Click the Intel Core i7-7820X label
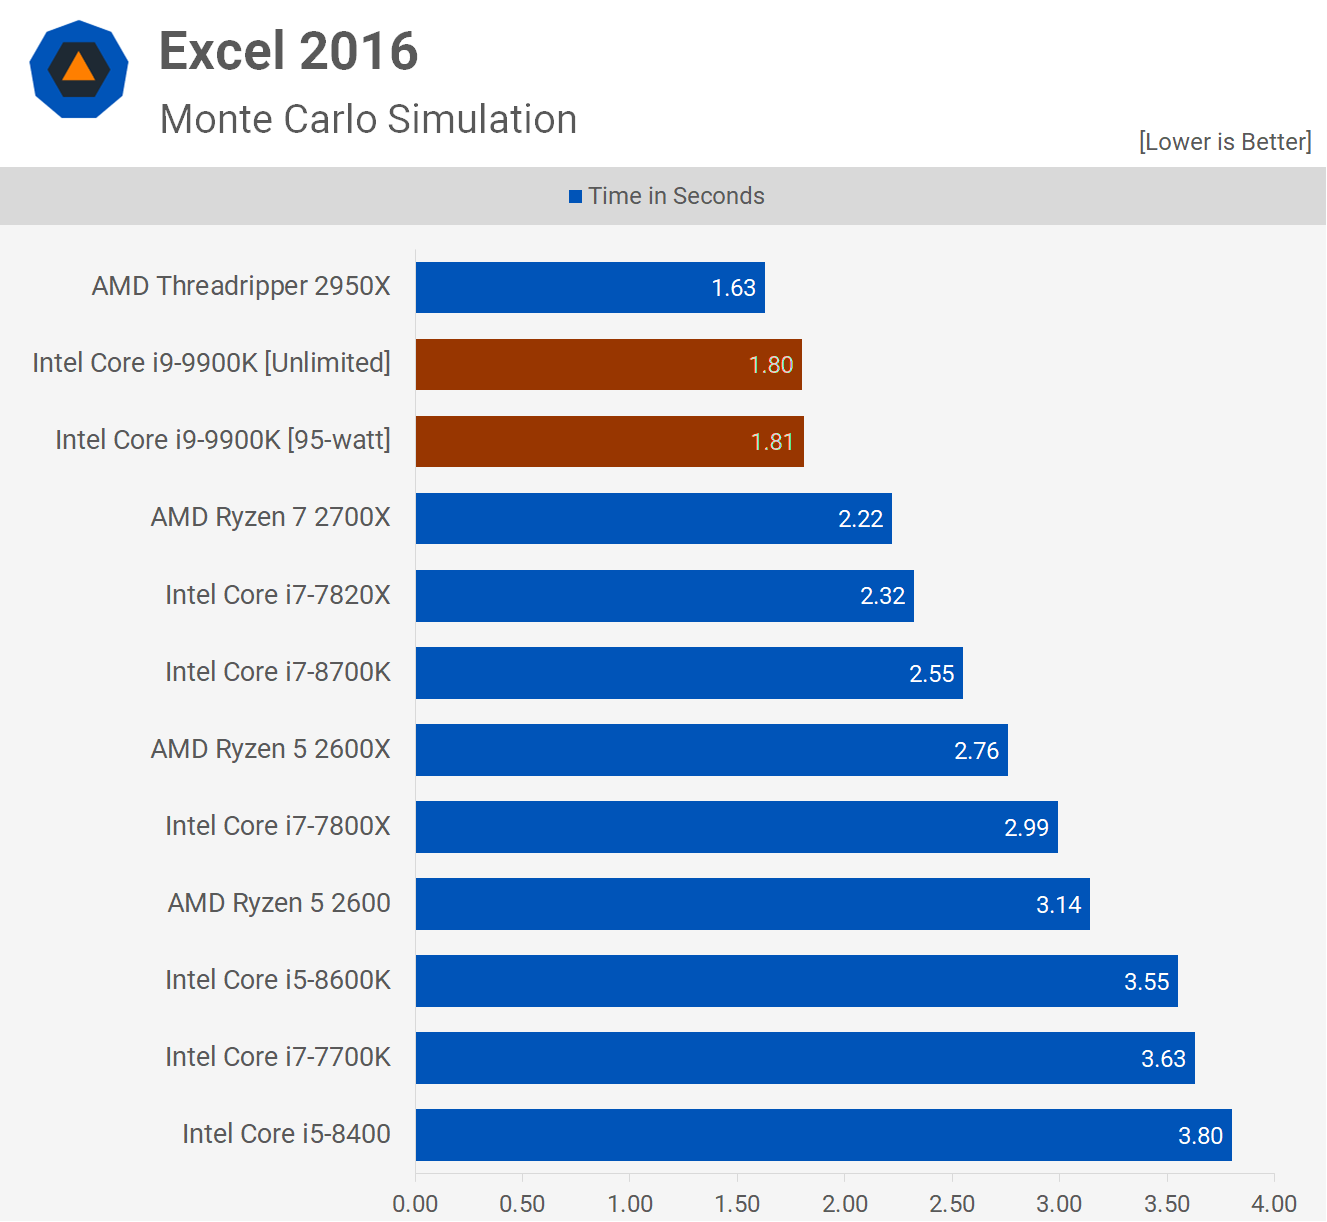The height and width of the screenshot is (1222, 1327). click(278, 595)
